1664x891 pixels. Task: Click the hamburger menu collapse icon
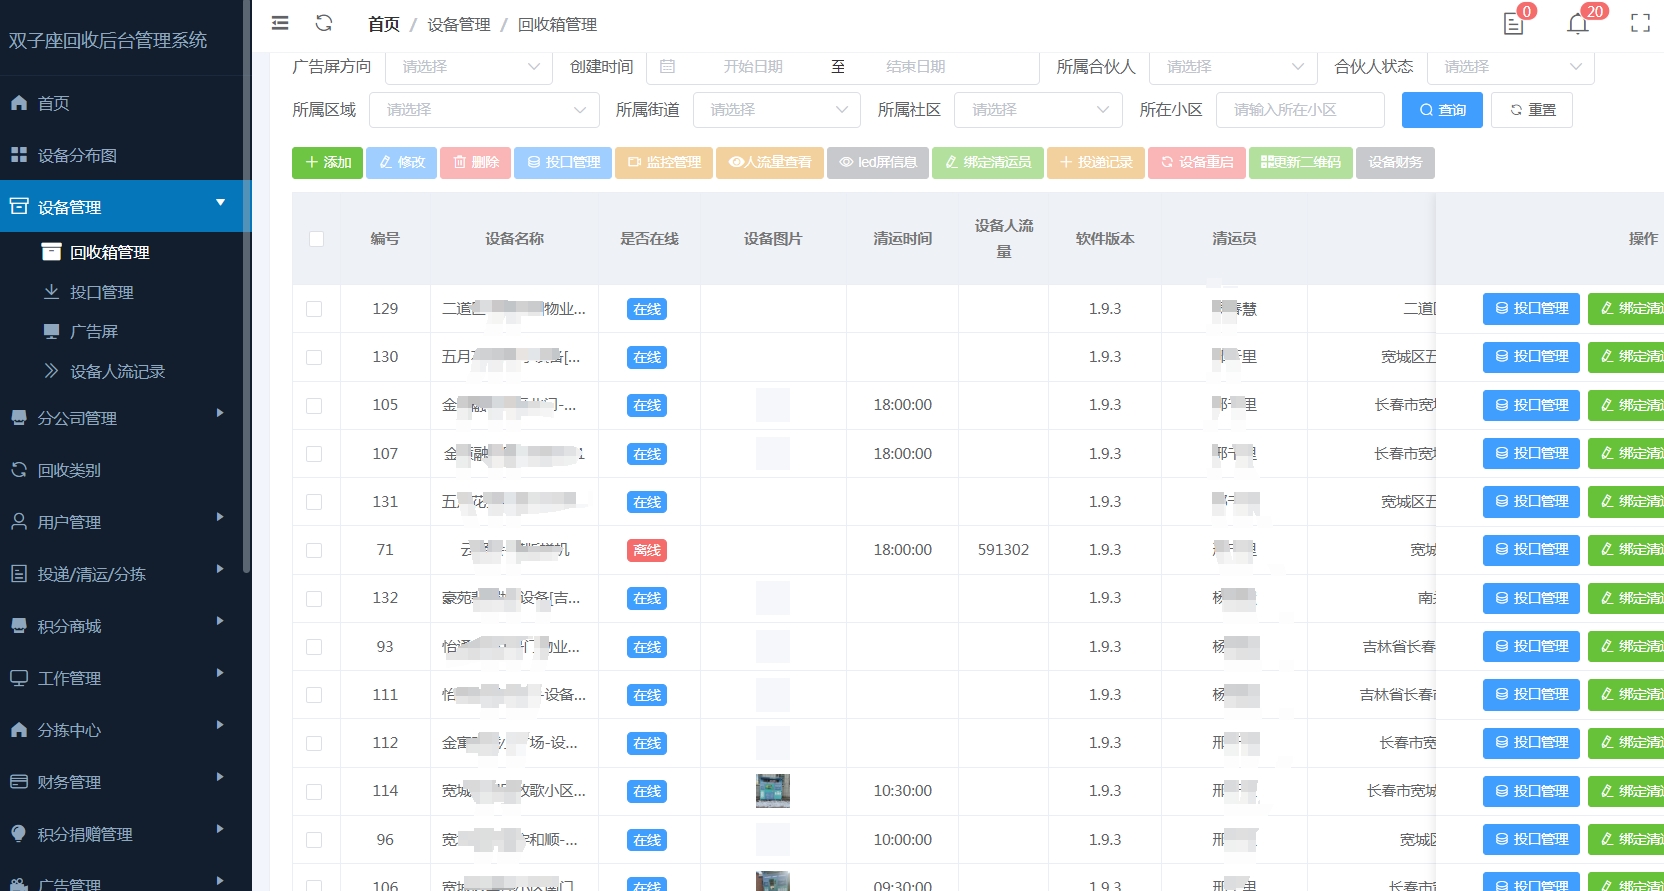(280, 23)
